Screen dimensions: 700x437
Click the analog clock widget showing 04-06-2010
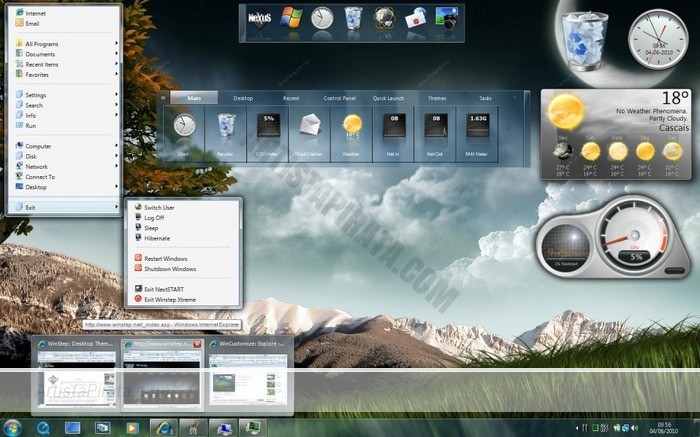[x=658, y=39]
